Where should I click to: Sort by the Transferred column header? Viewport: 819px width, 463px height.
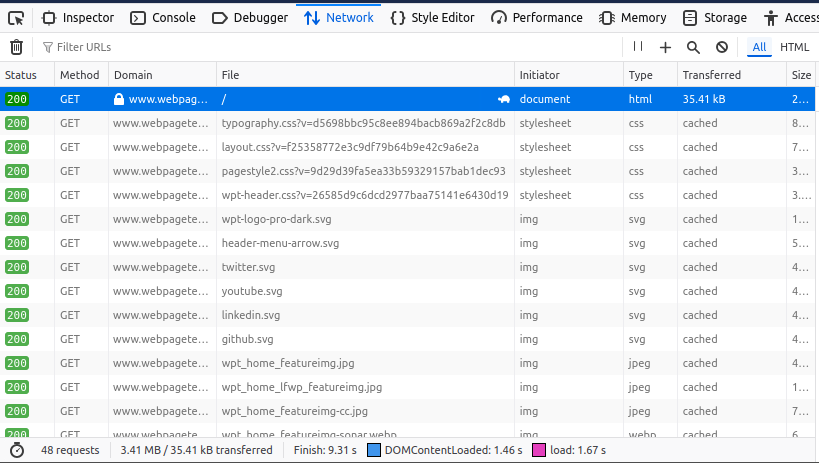tap(732, 75)
